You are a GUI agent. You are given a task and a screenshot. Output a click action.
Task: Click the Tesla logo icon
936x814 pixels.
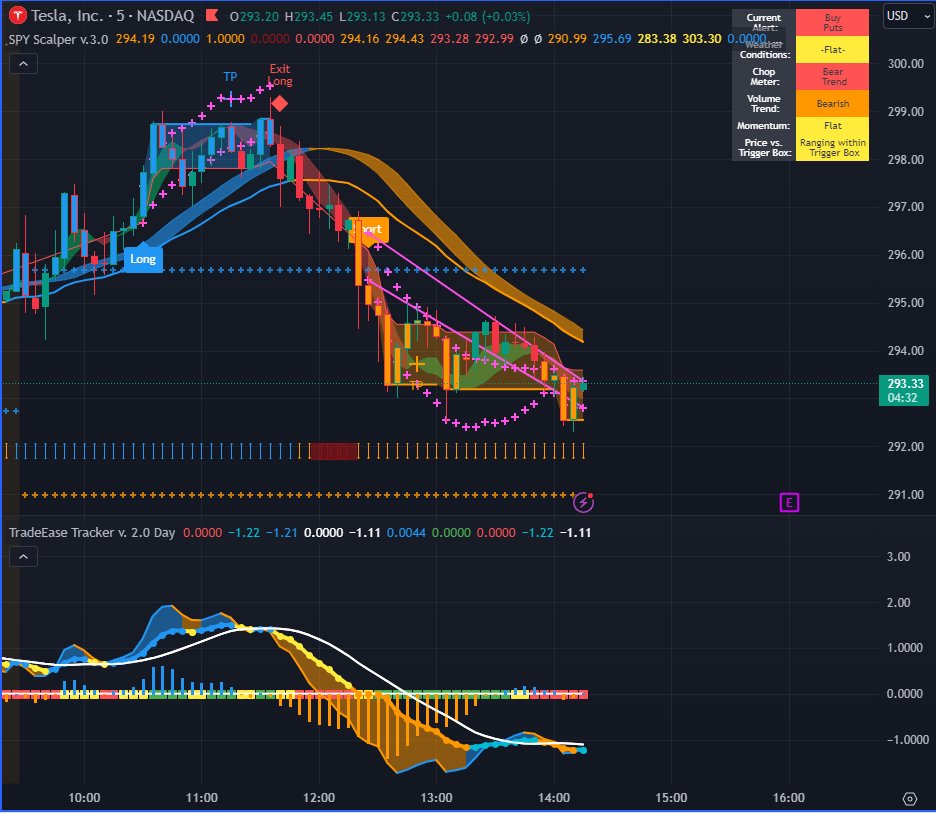click(17, 16)
